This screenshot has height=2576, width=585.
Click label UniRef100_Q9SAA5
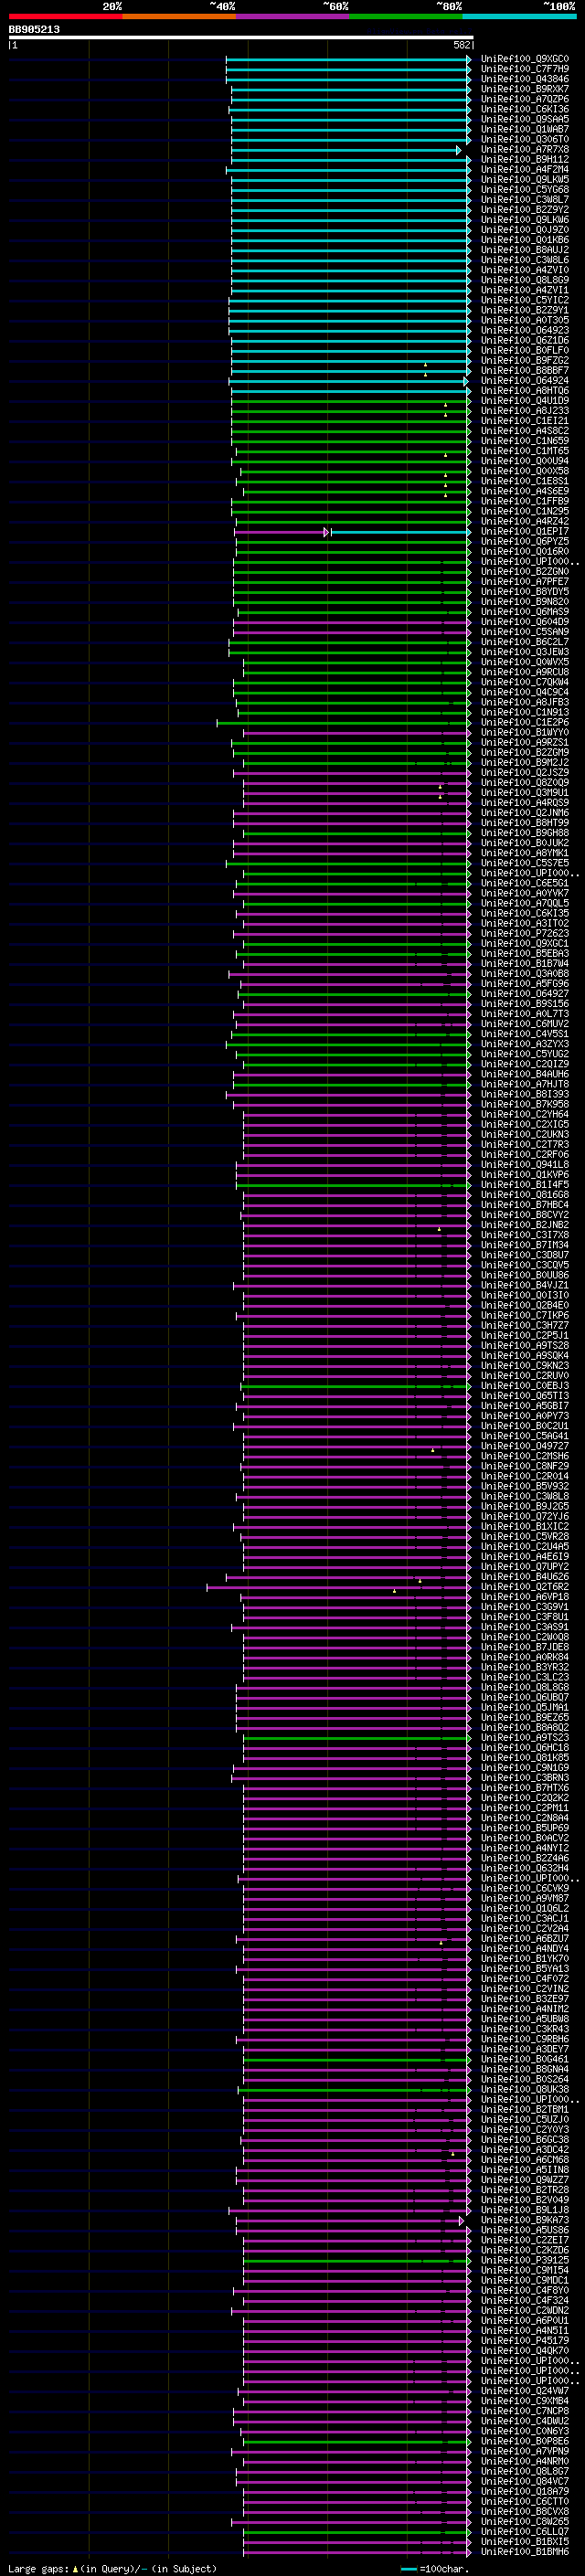point(525,119)
